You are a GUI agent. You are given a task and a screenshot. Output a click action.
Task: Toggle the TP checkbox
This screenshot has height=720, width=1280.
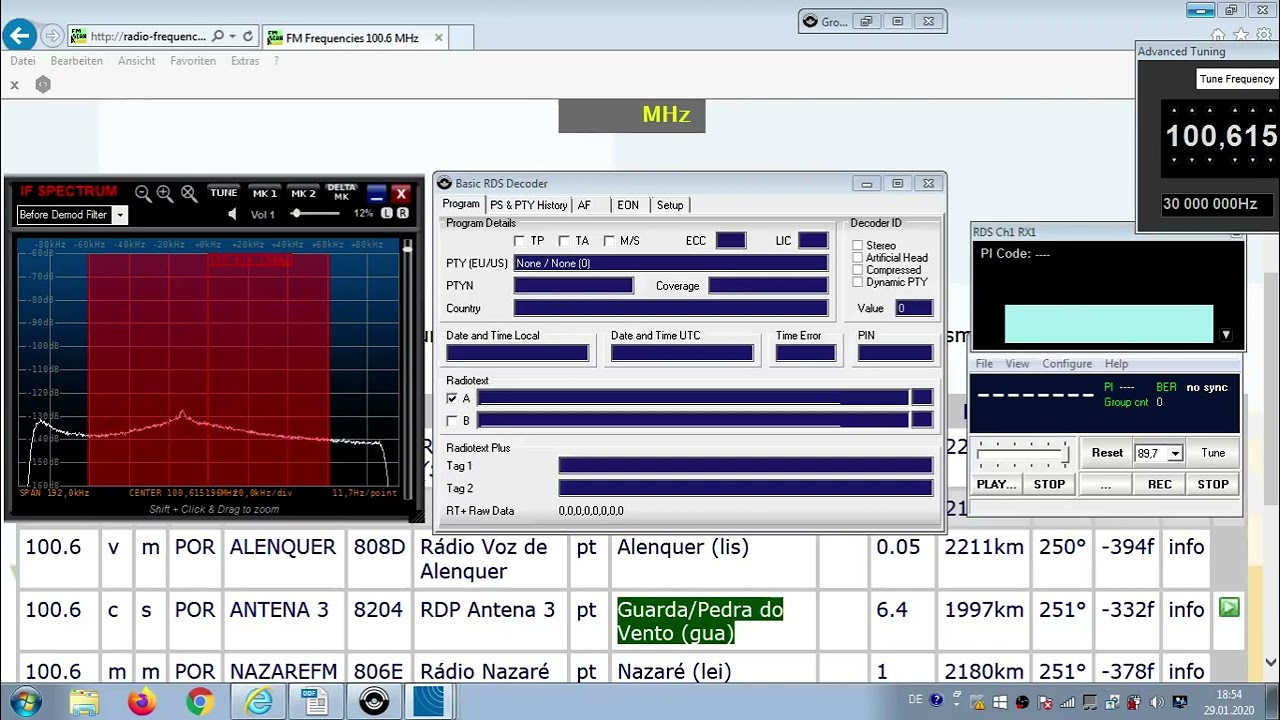(519, 241)
